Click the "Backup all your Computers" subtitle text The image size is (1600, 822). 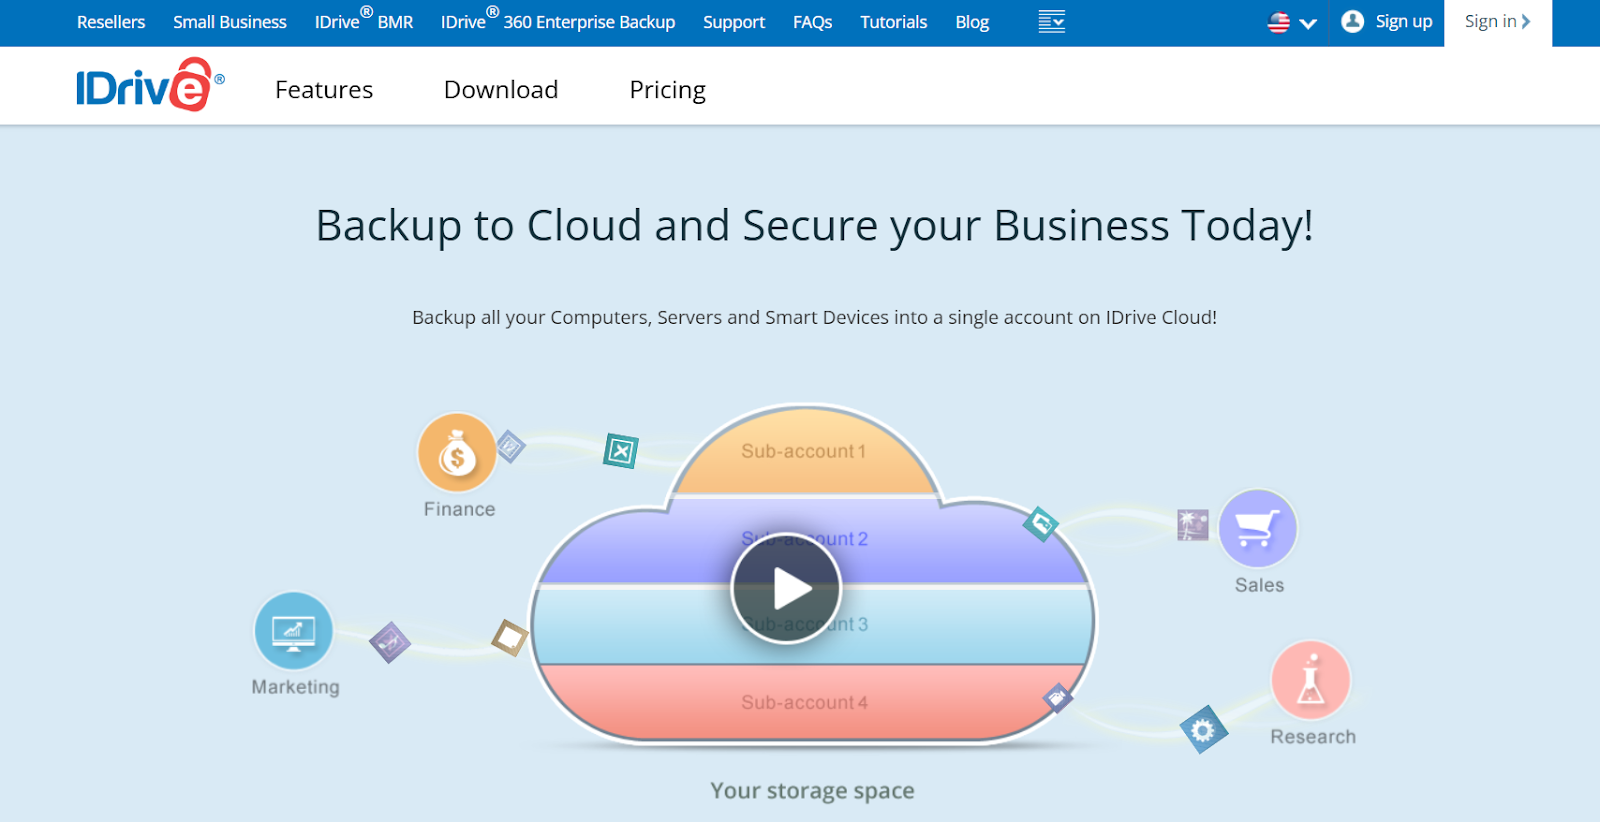coord(814,318)
